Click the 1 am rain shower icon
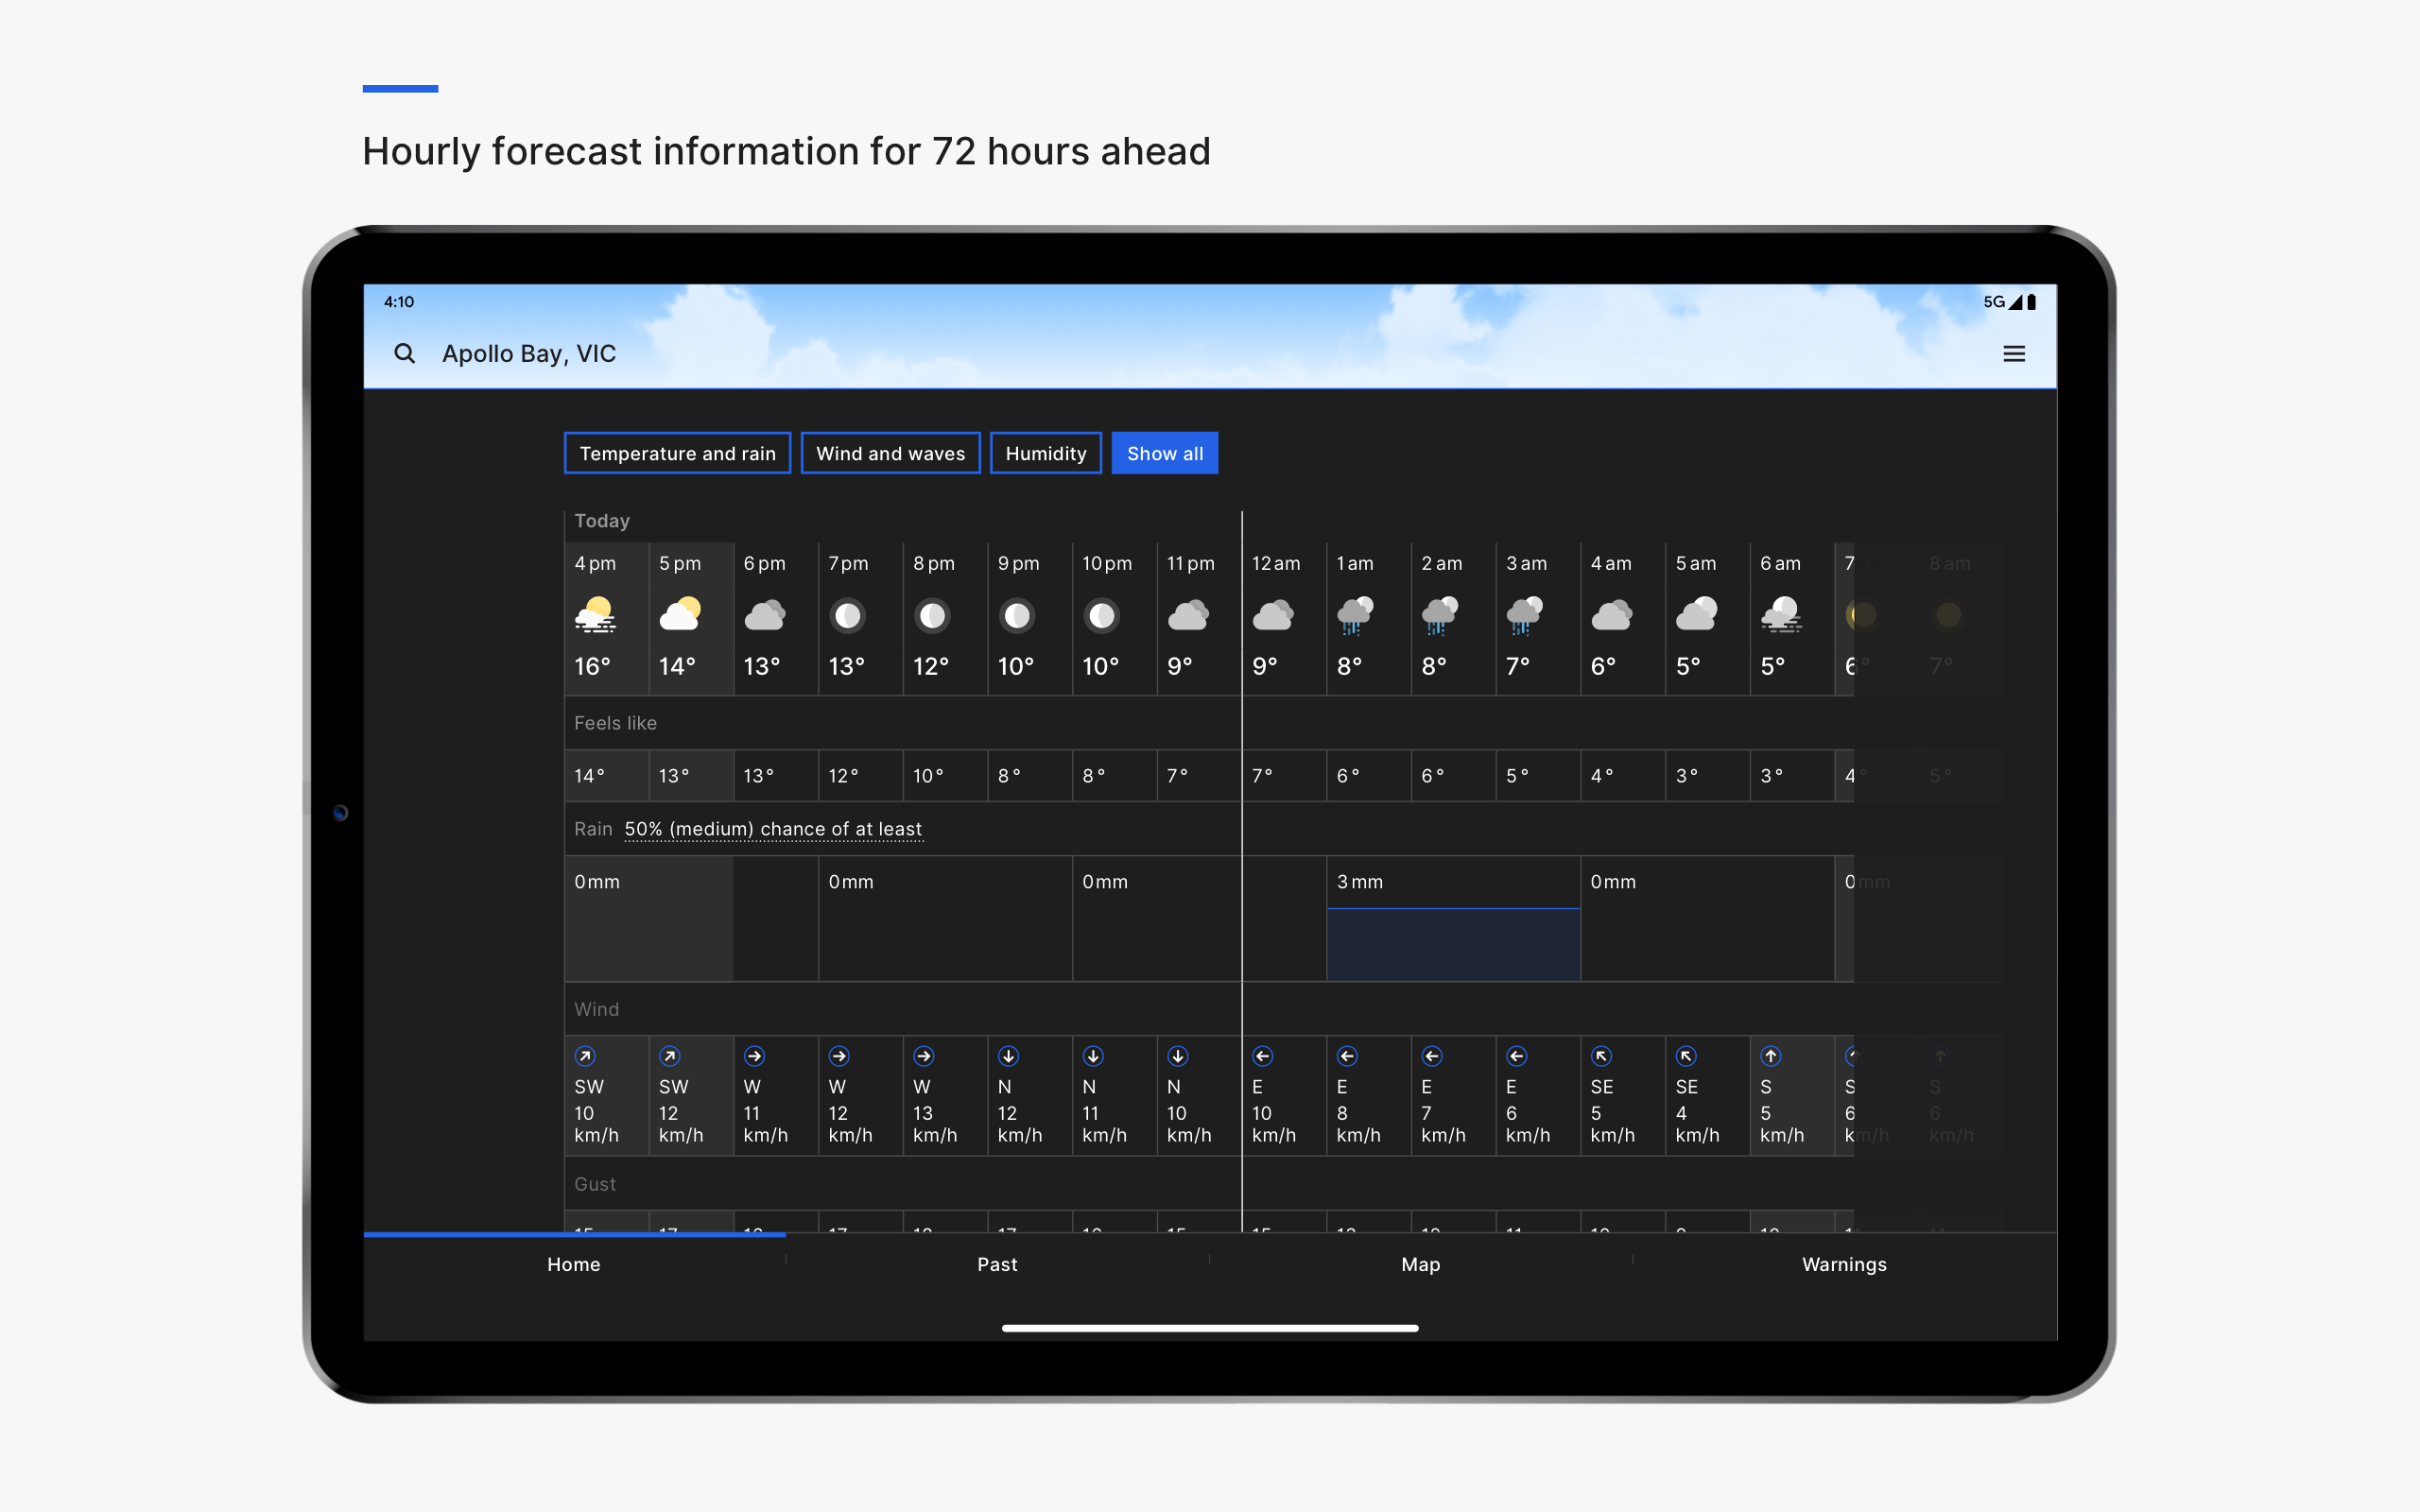 click(1355, 615)
